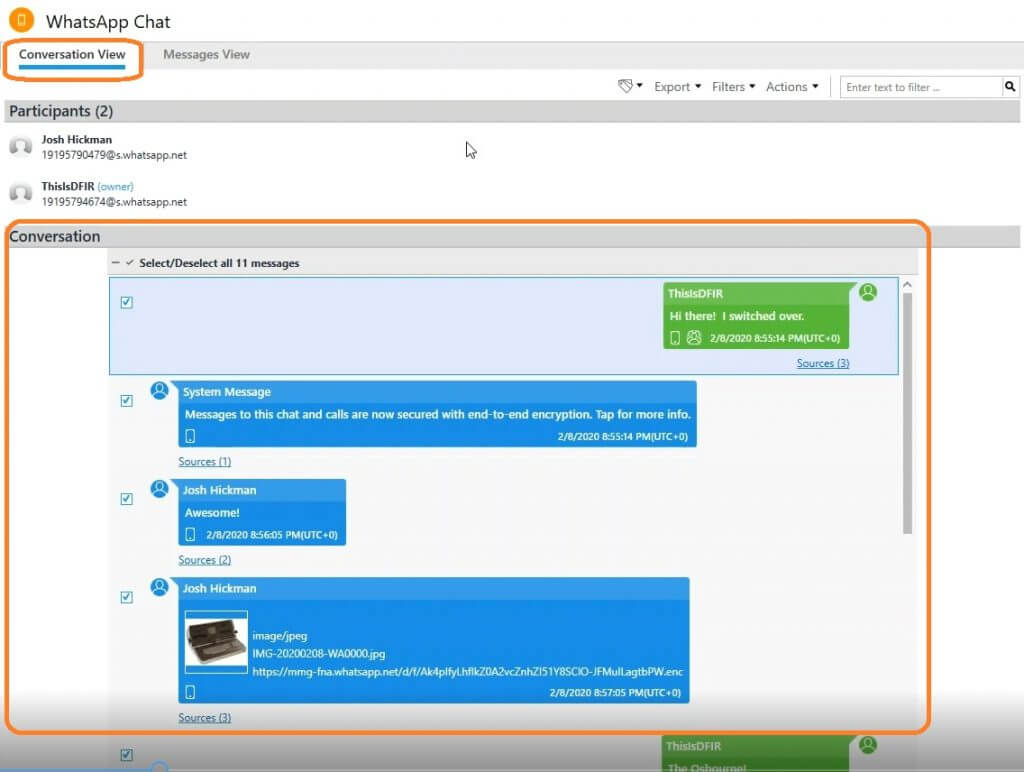Click the phone icon in 'Awesome!' message
This screenshot has width=1024, height=772.
[190, 534]
